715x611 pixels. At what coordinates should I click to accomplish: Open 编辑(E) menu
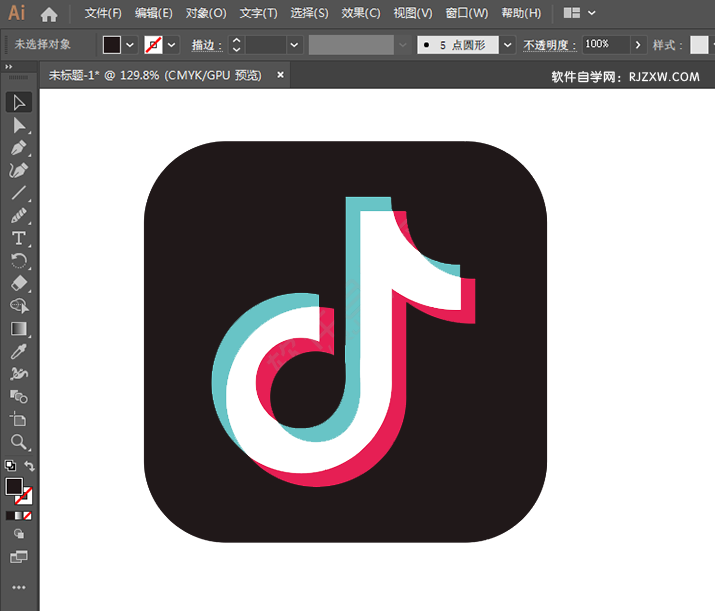(x=154, y=13)
